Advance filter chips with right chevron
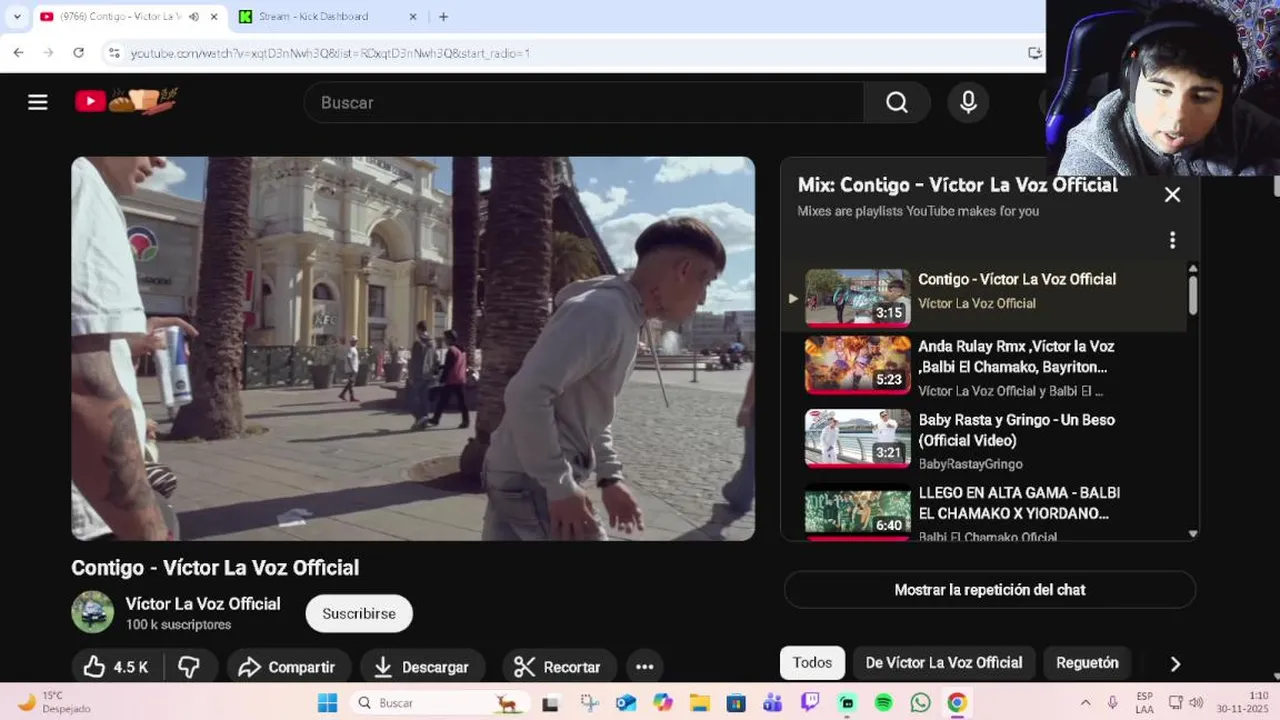 [x=1175, y=664]
